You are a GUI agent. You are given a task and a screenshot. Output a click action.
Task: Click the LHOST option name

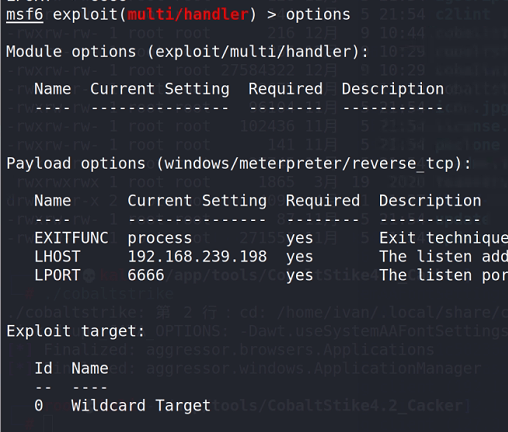click(57, 257)
